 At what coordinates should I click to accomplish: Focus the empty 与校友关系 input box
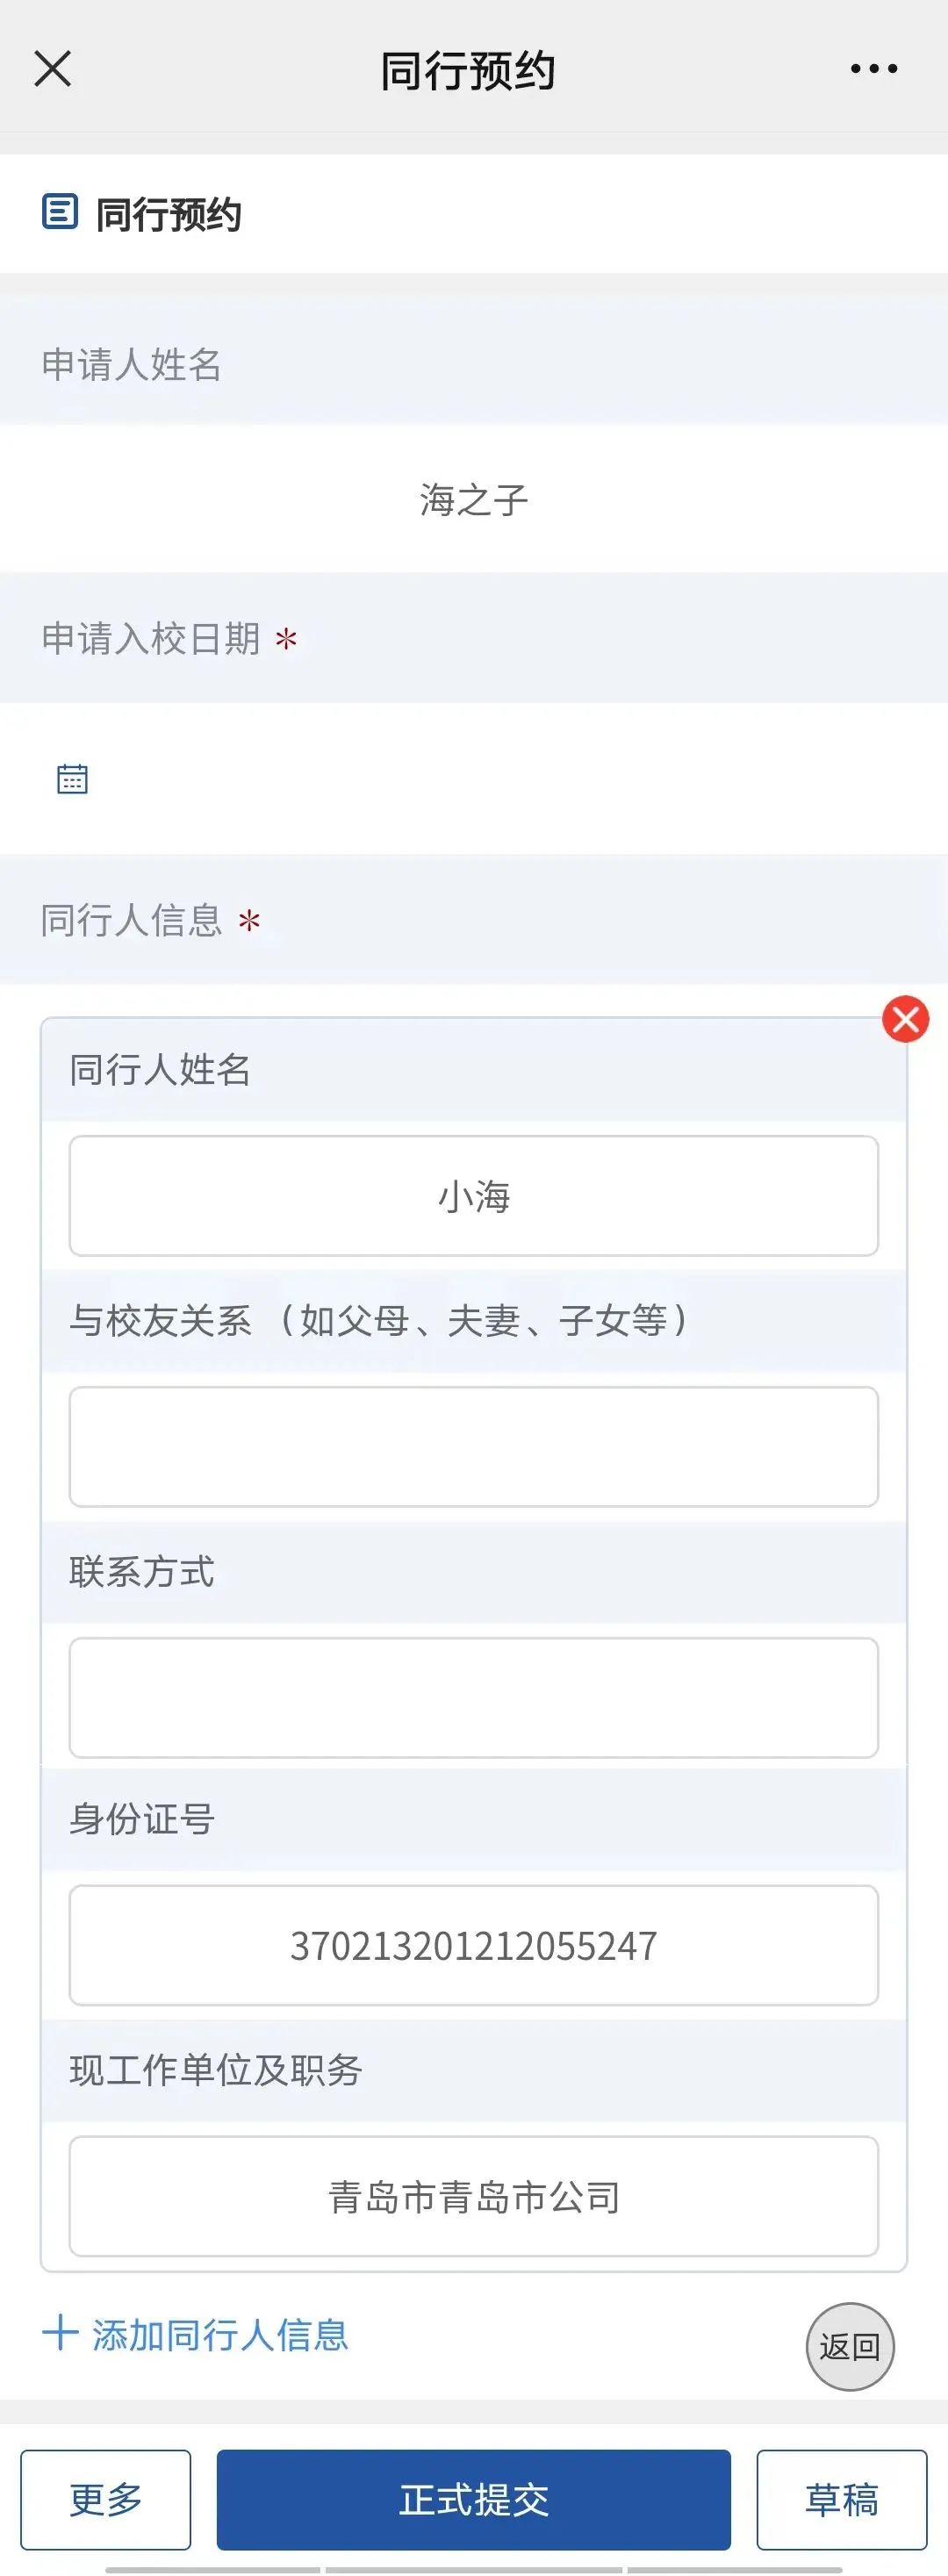click(x=474, y=1446)
